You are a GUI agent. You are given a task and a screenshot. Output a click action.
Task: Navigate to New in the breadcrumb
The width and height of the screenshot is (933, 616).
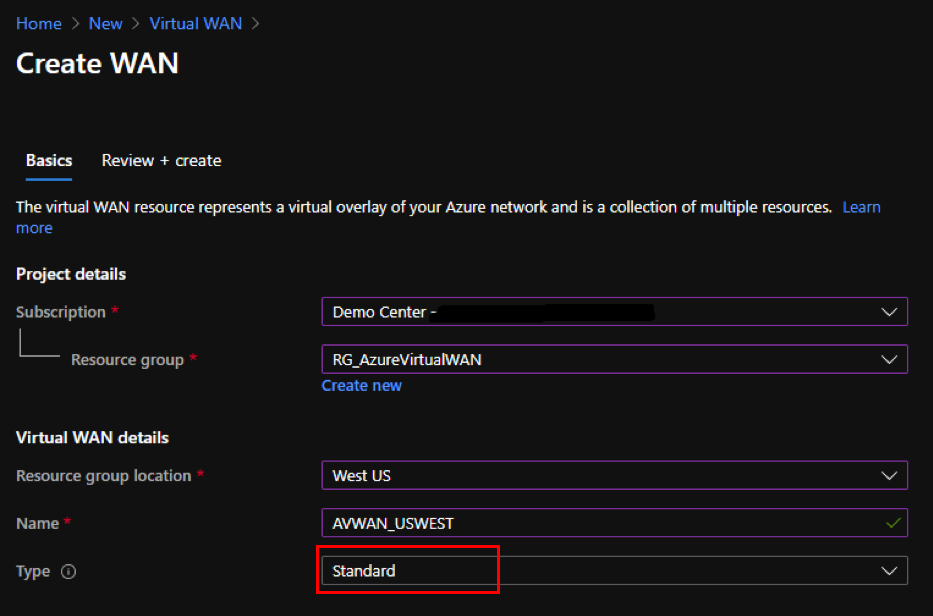[105, 23]
